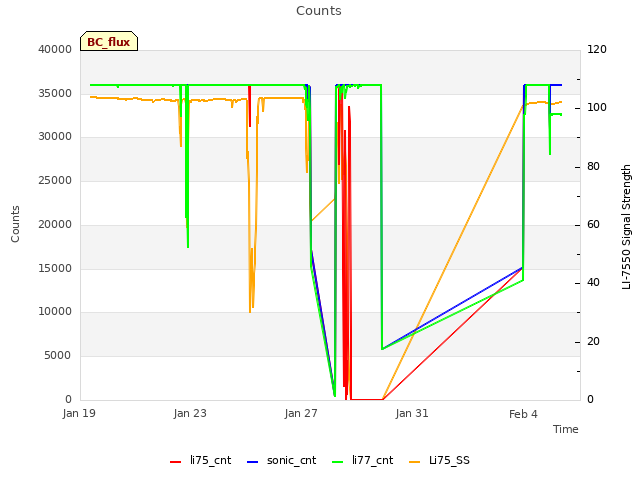Click the green li77_cnt legend swatch
This screenshot has height=480, width=640.
coord(338,462)
